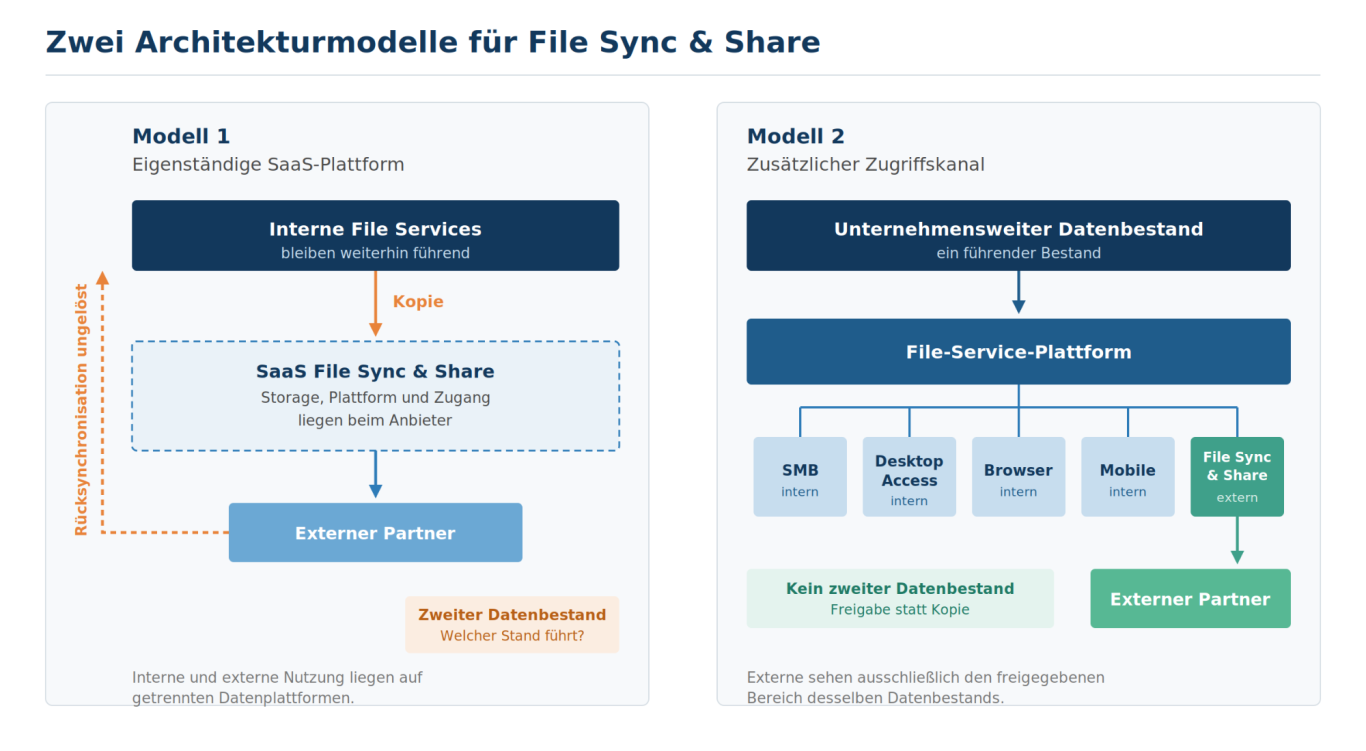The height and width of the screenshot is (751, 1366).
Task: Select the 'SaaS File Sync & Share' dashed box
Action: point(375,396)
